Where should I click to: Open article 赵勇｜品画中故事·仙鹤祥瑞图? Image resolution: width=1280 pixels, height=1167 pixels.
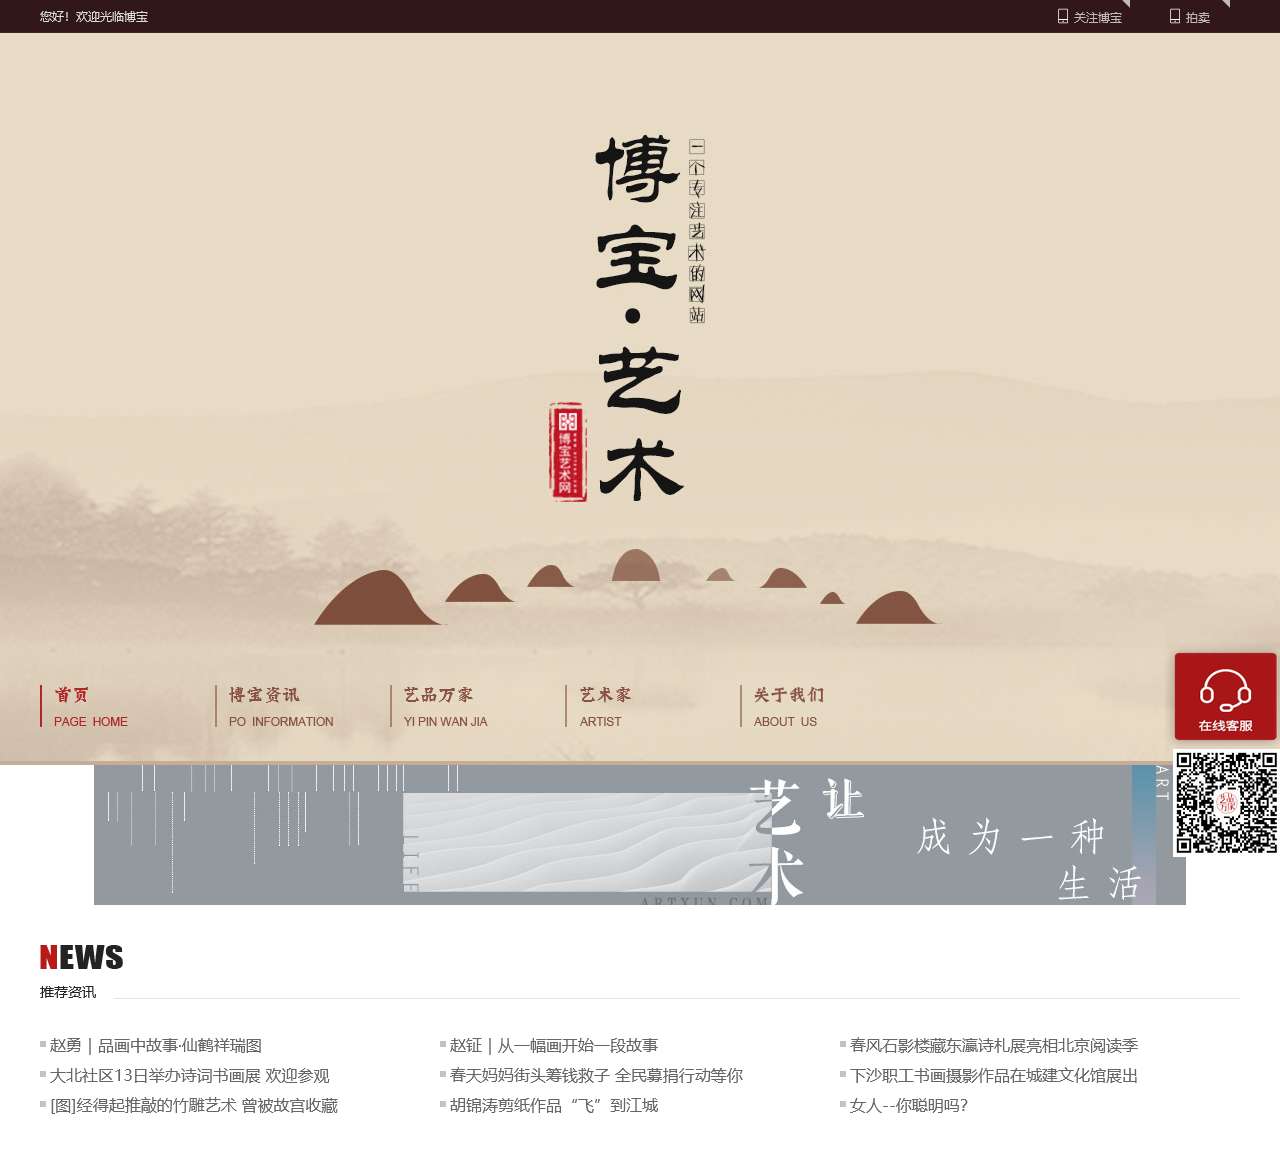pyautogui.click(x=156, y=1045)
